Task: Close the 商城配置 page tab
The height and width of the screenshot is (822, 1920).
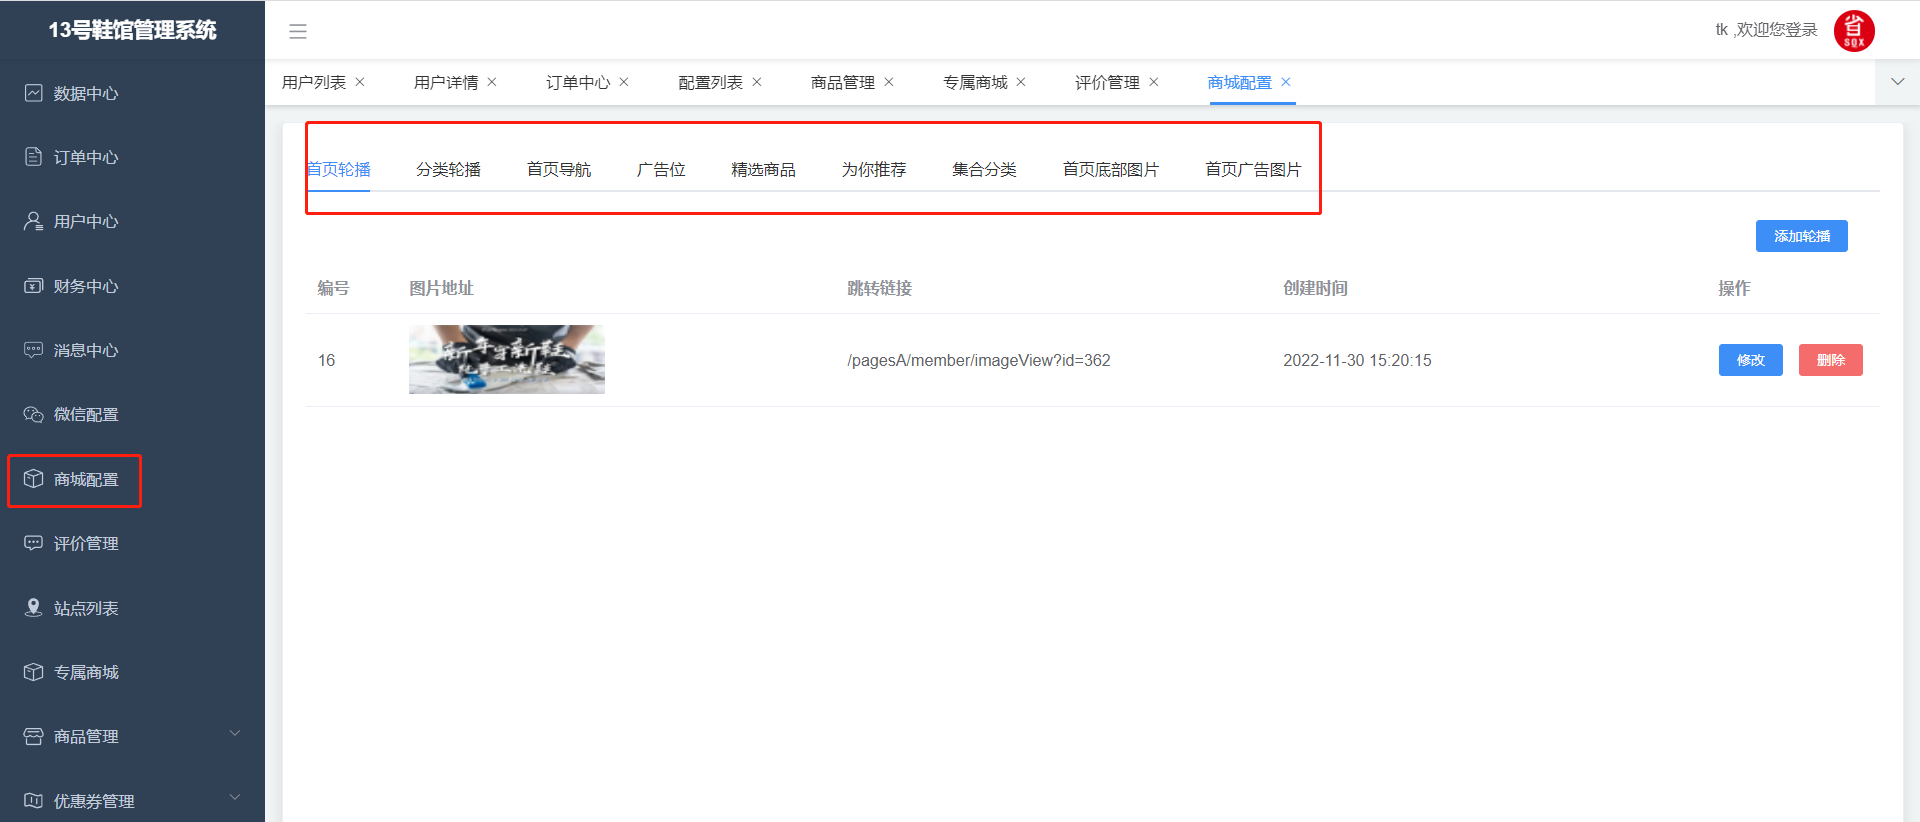Action: (x=1286, y=82)
